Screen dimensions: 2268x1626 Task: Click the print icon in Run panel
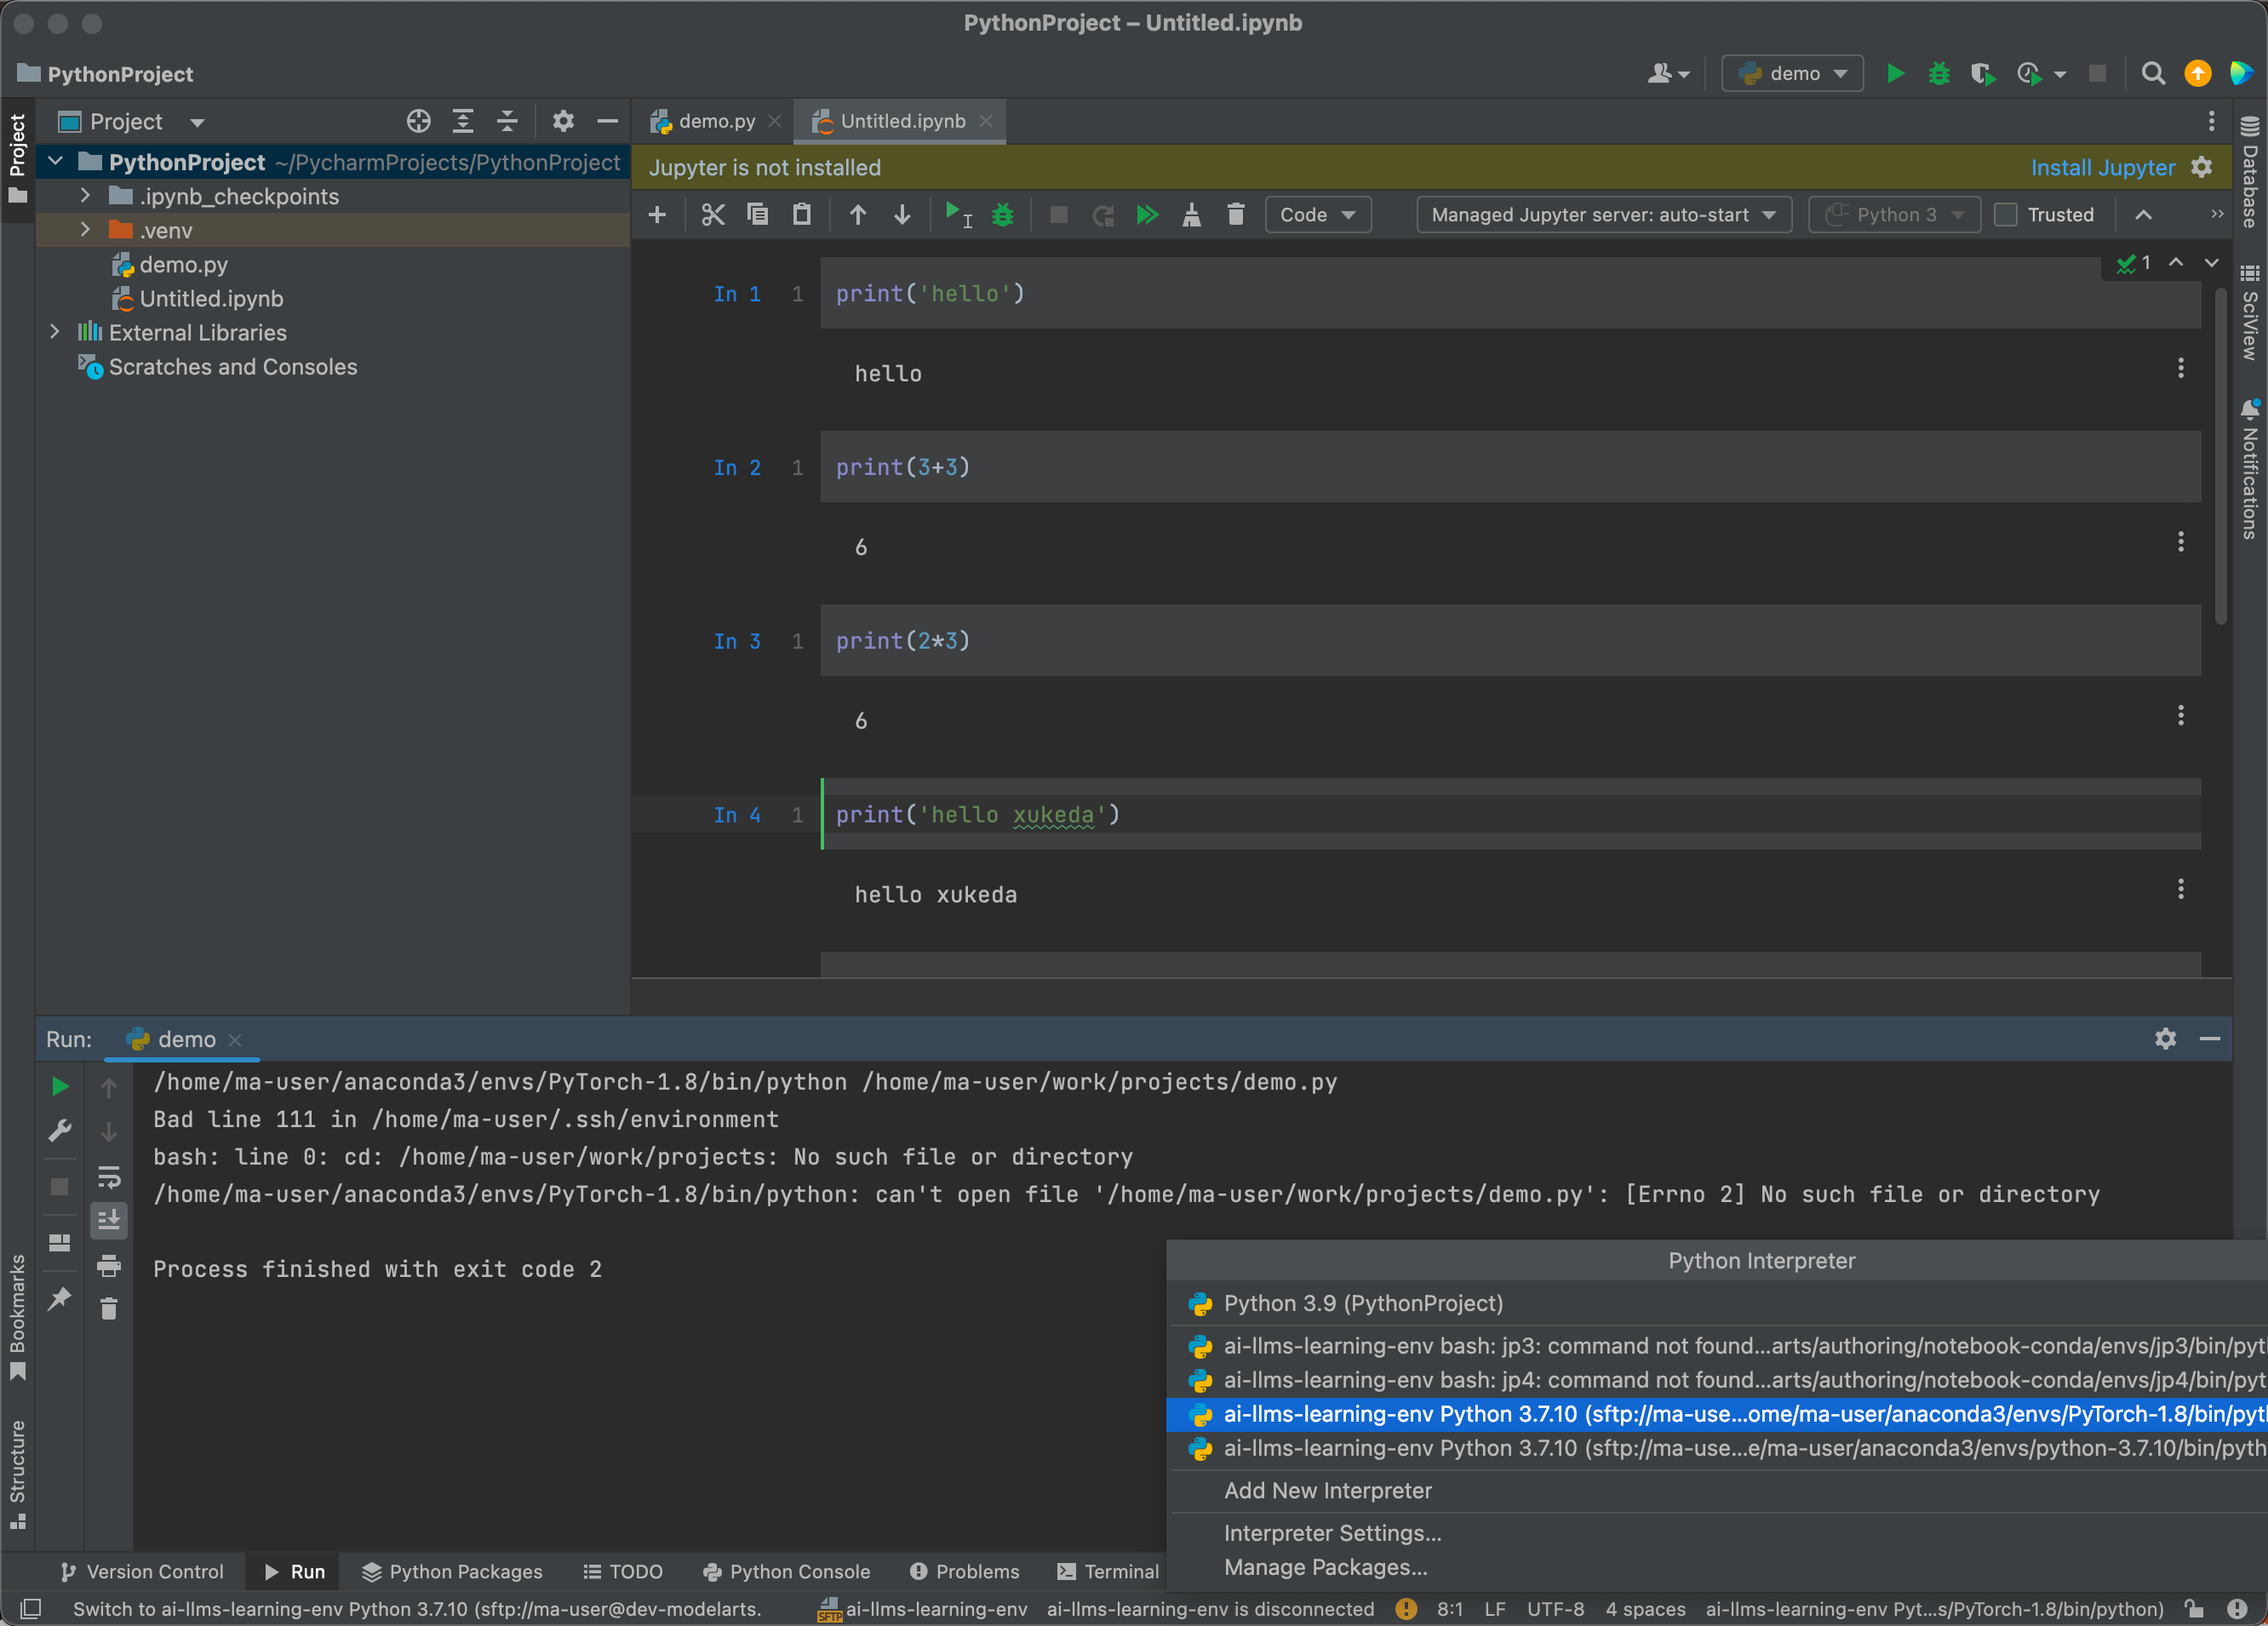click(109, 1265)
